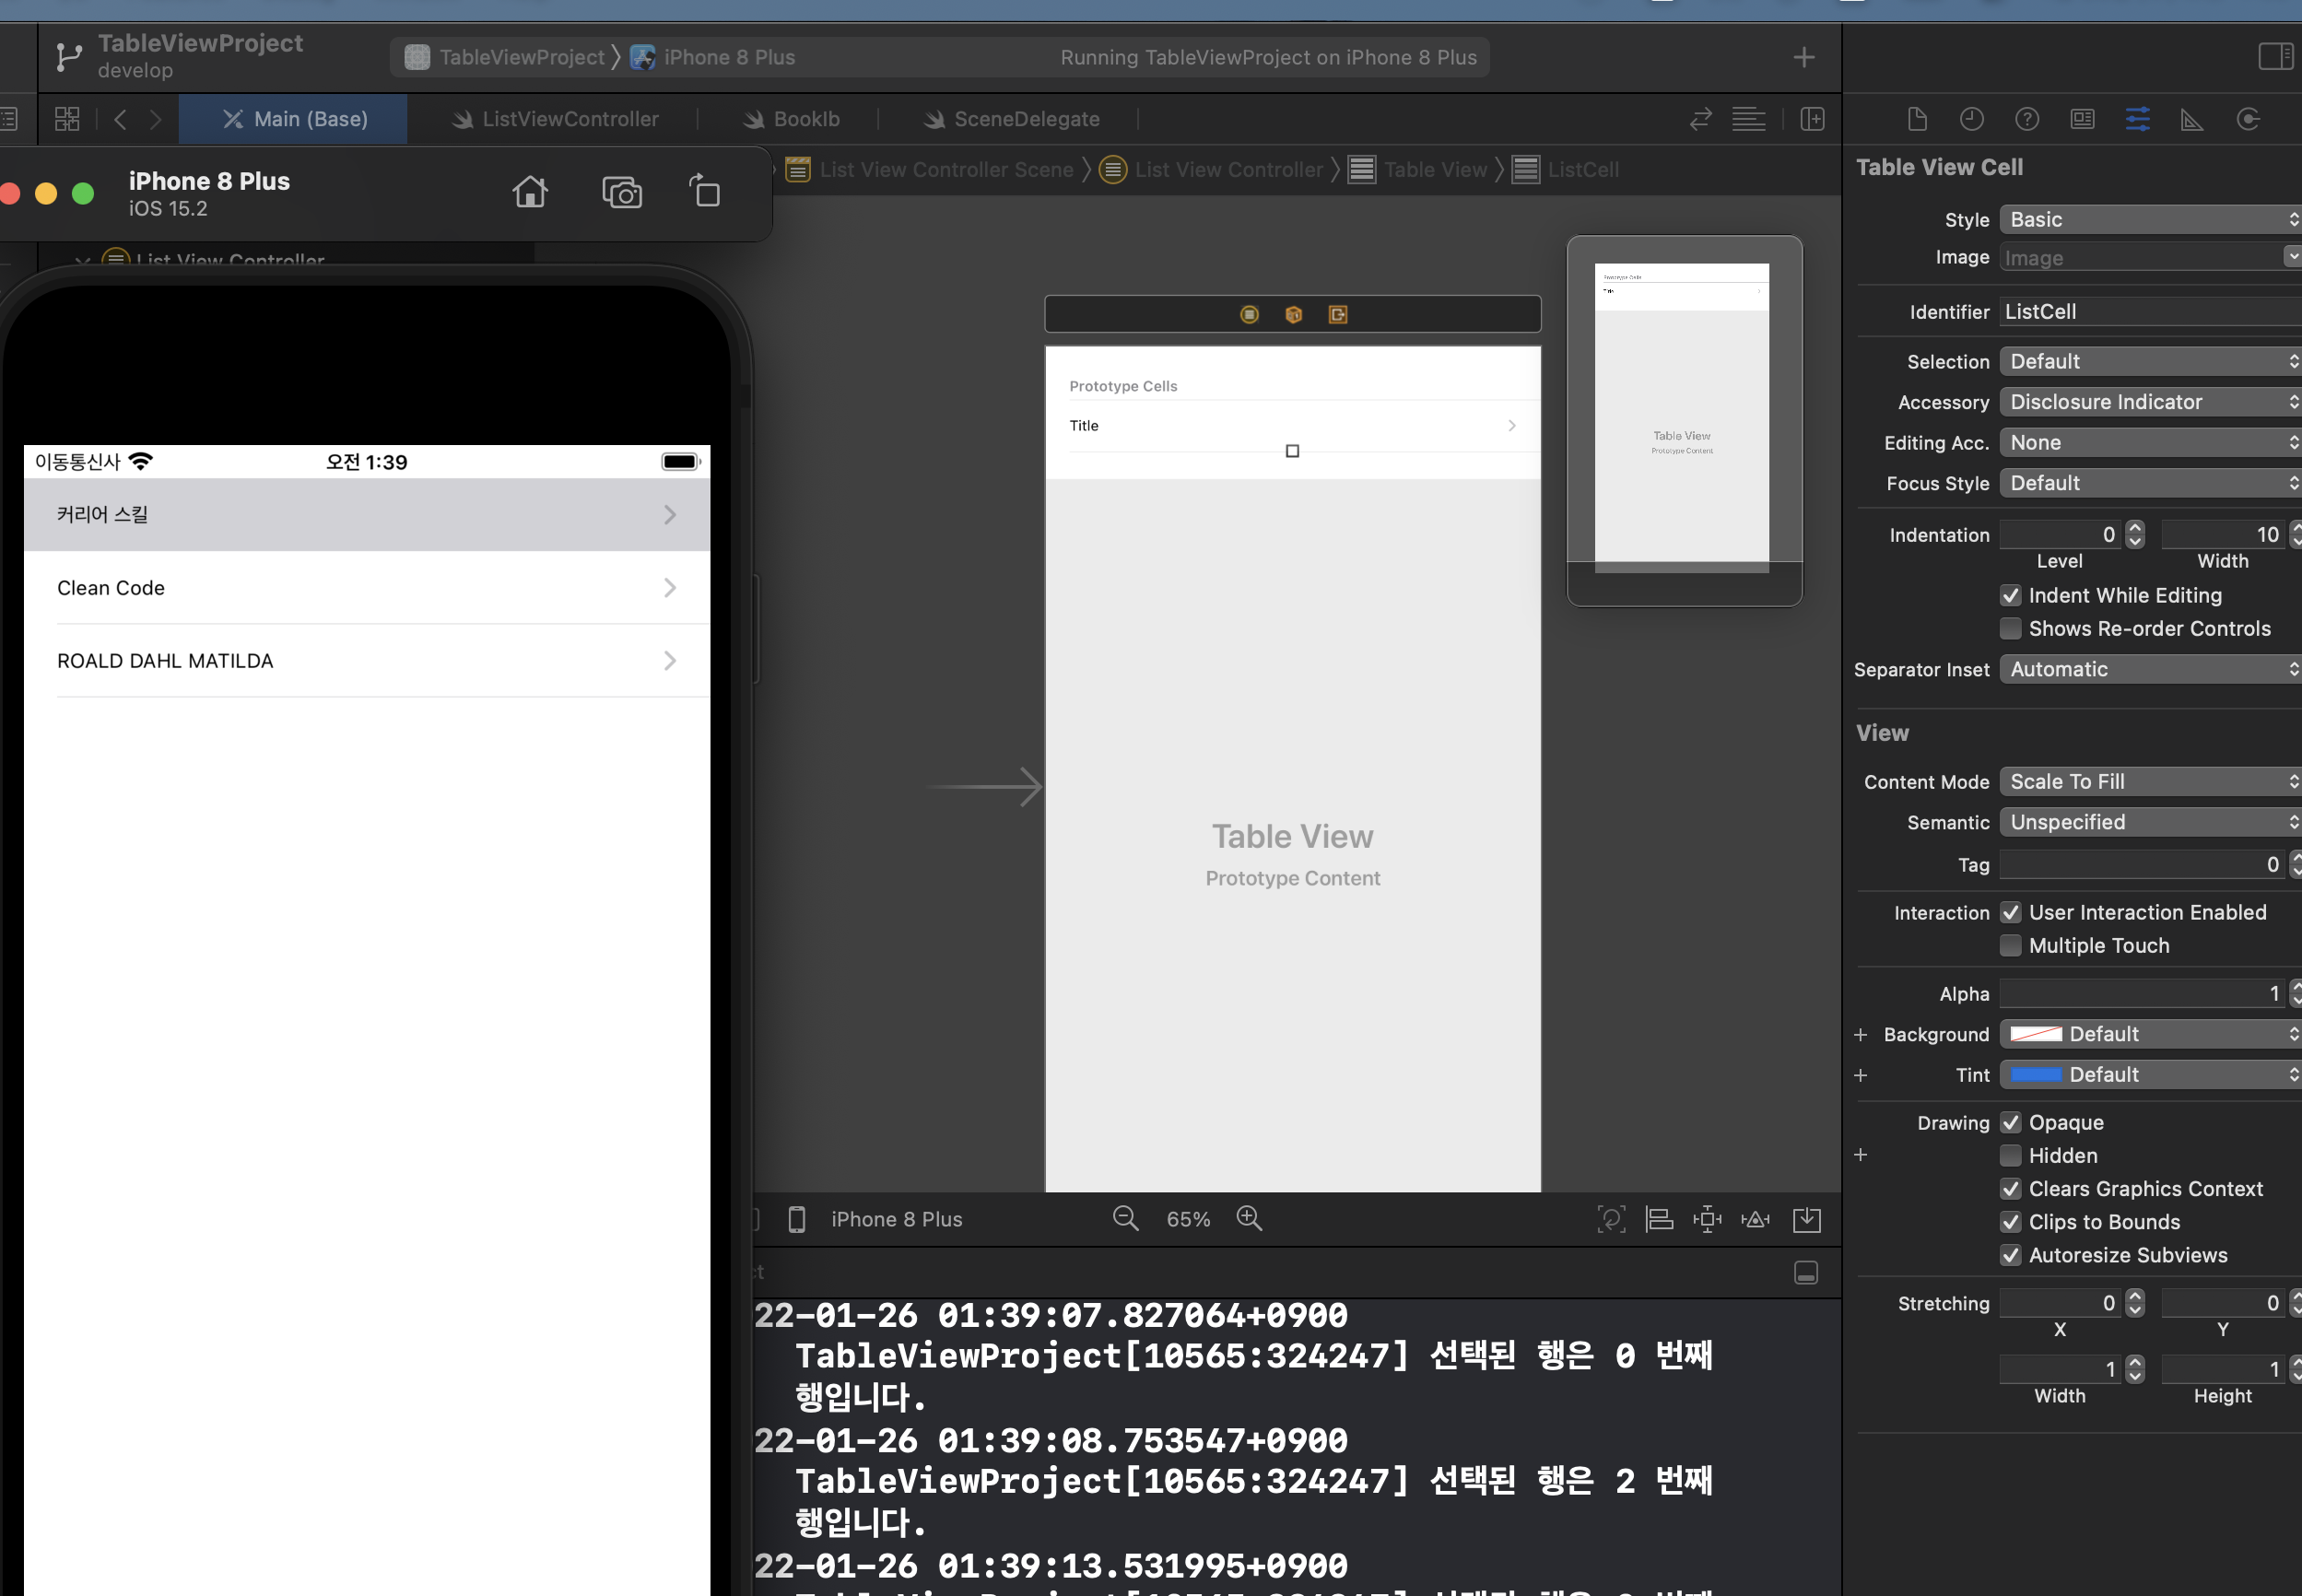Viewport: 2302px width, 1596px height.
Task: Enable Shows Re-order Controls checkbox
Action: (x=2010, y=628)
